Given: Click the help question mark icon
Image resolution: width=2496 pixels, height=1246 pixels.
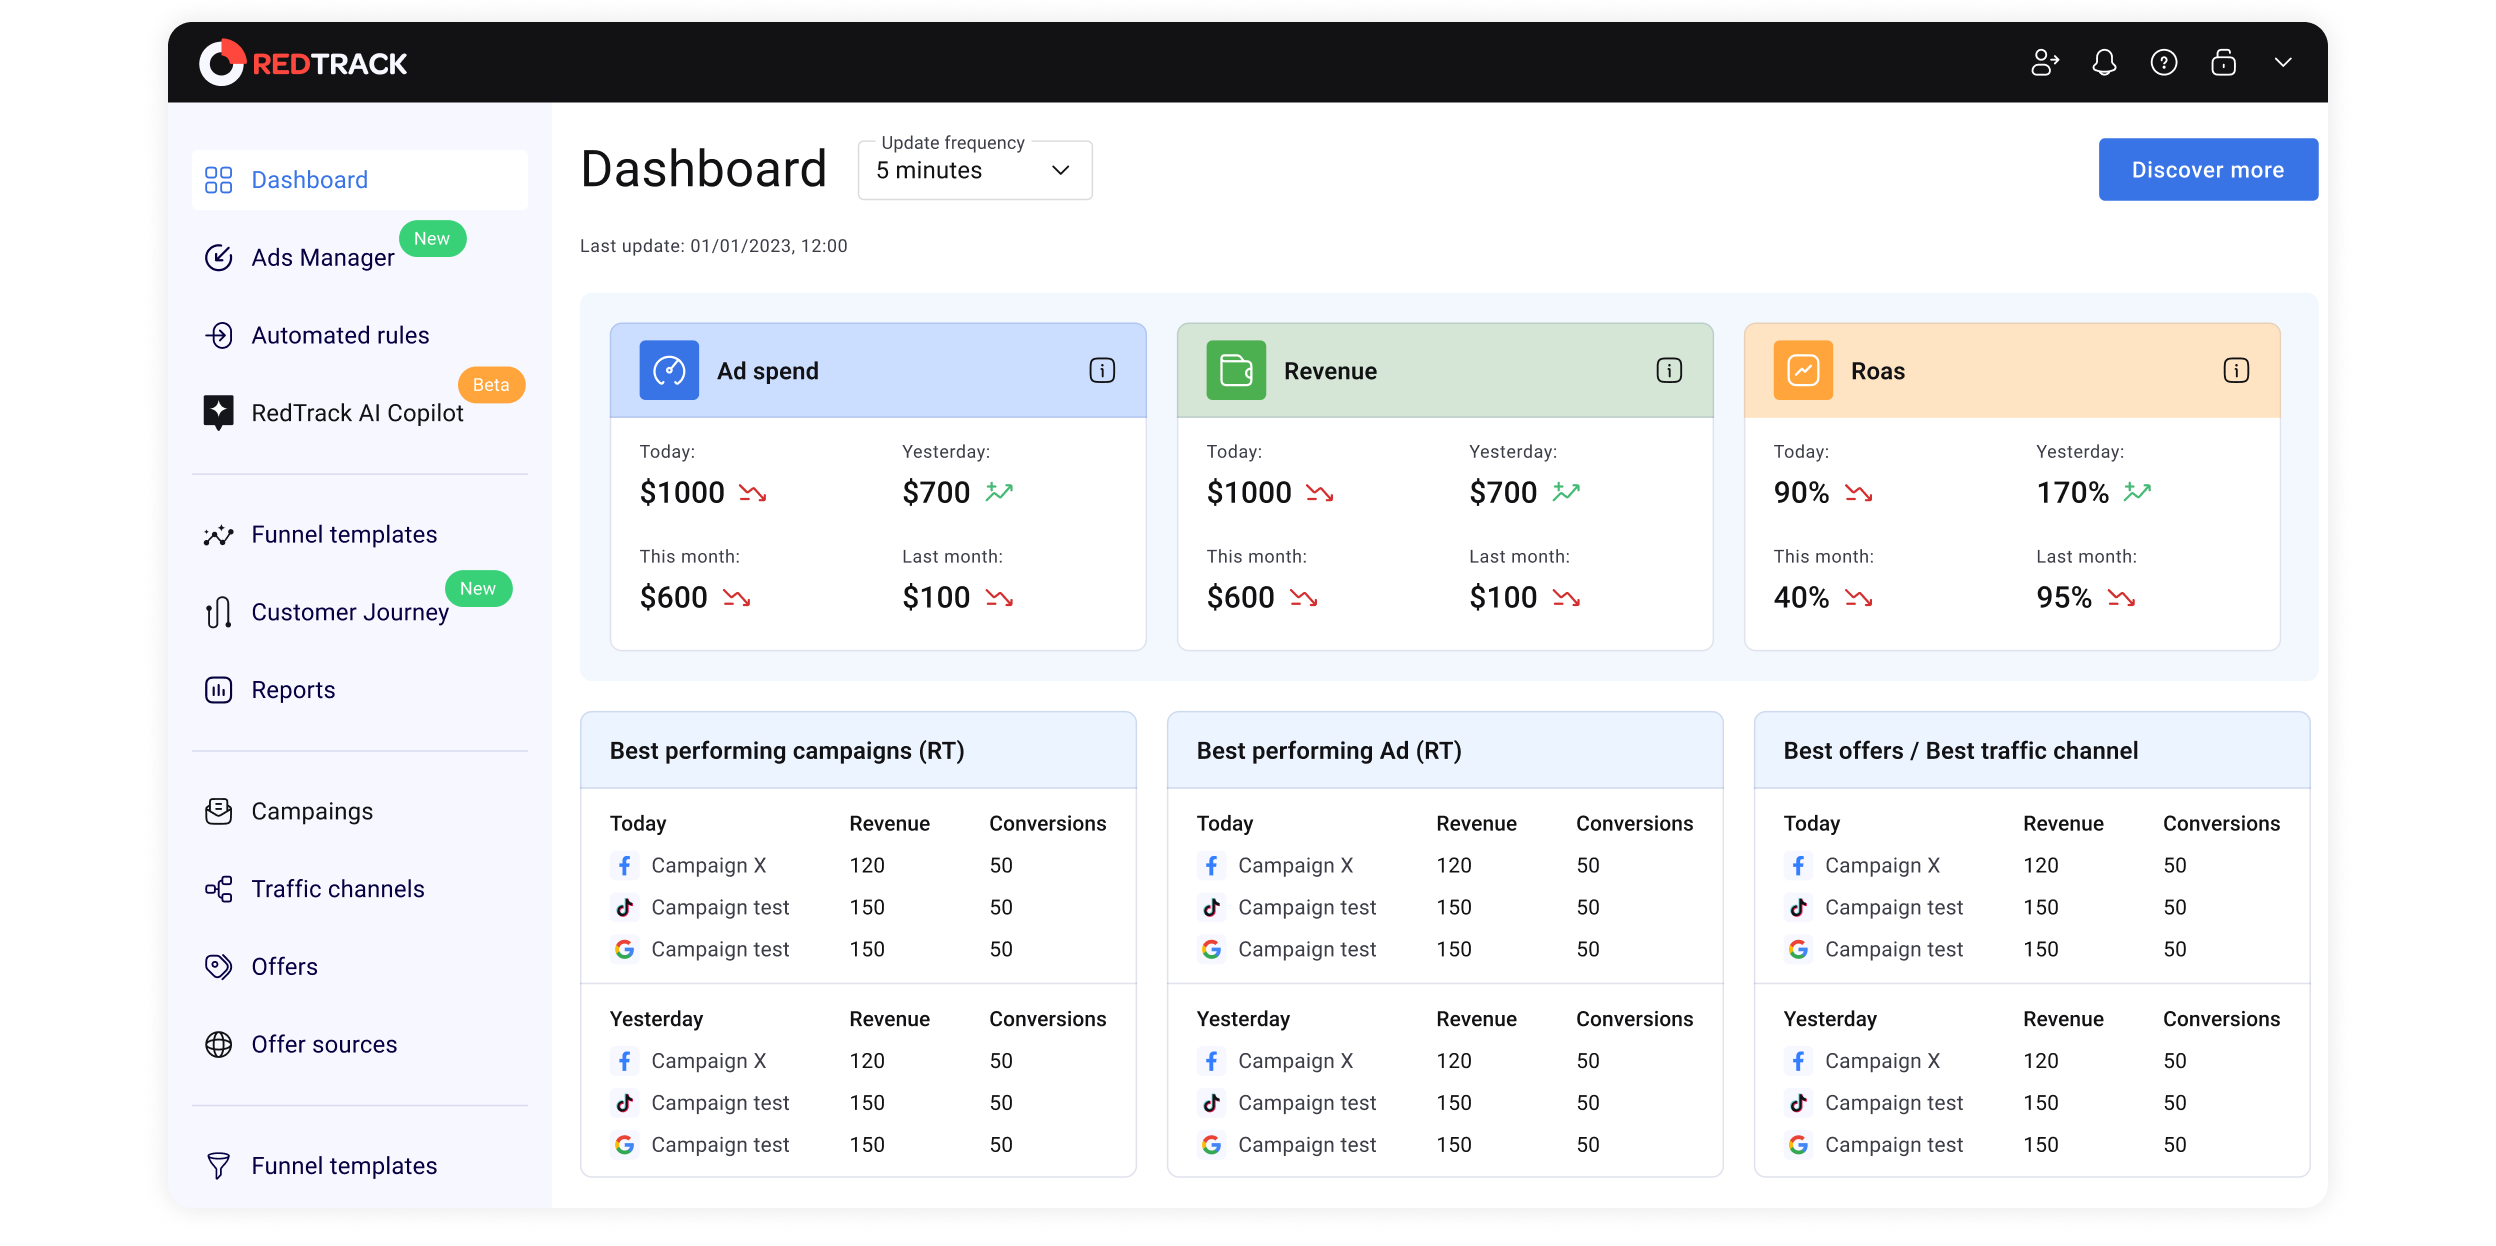Looking at the screenshot, I should [2164, 63].
